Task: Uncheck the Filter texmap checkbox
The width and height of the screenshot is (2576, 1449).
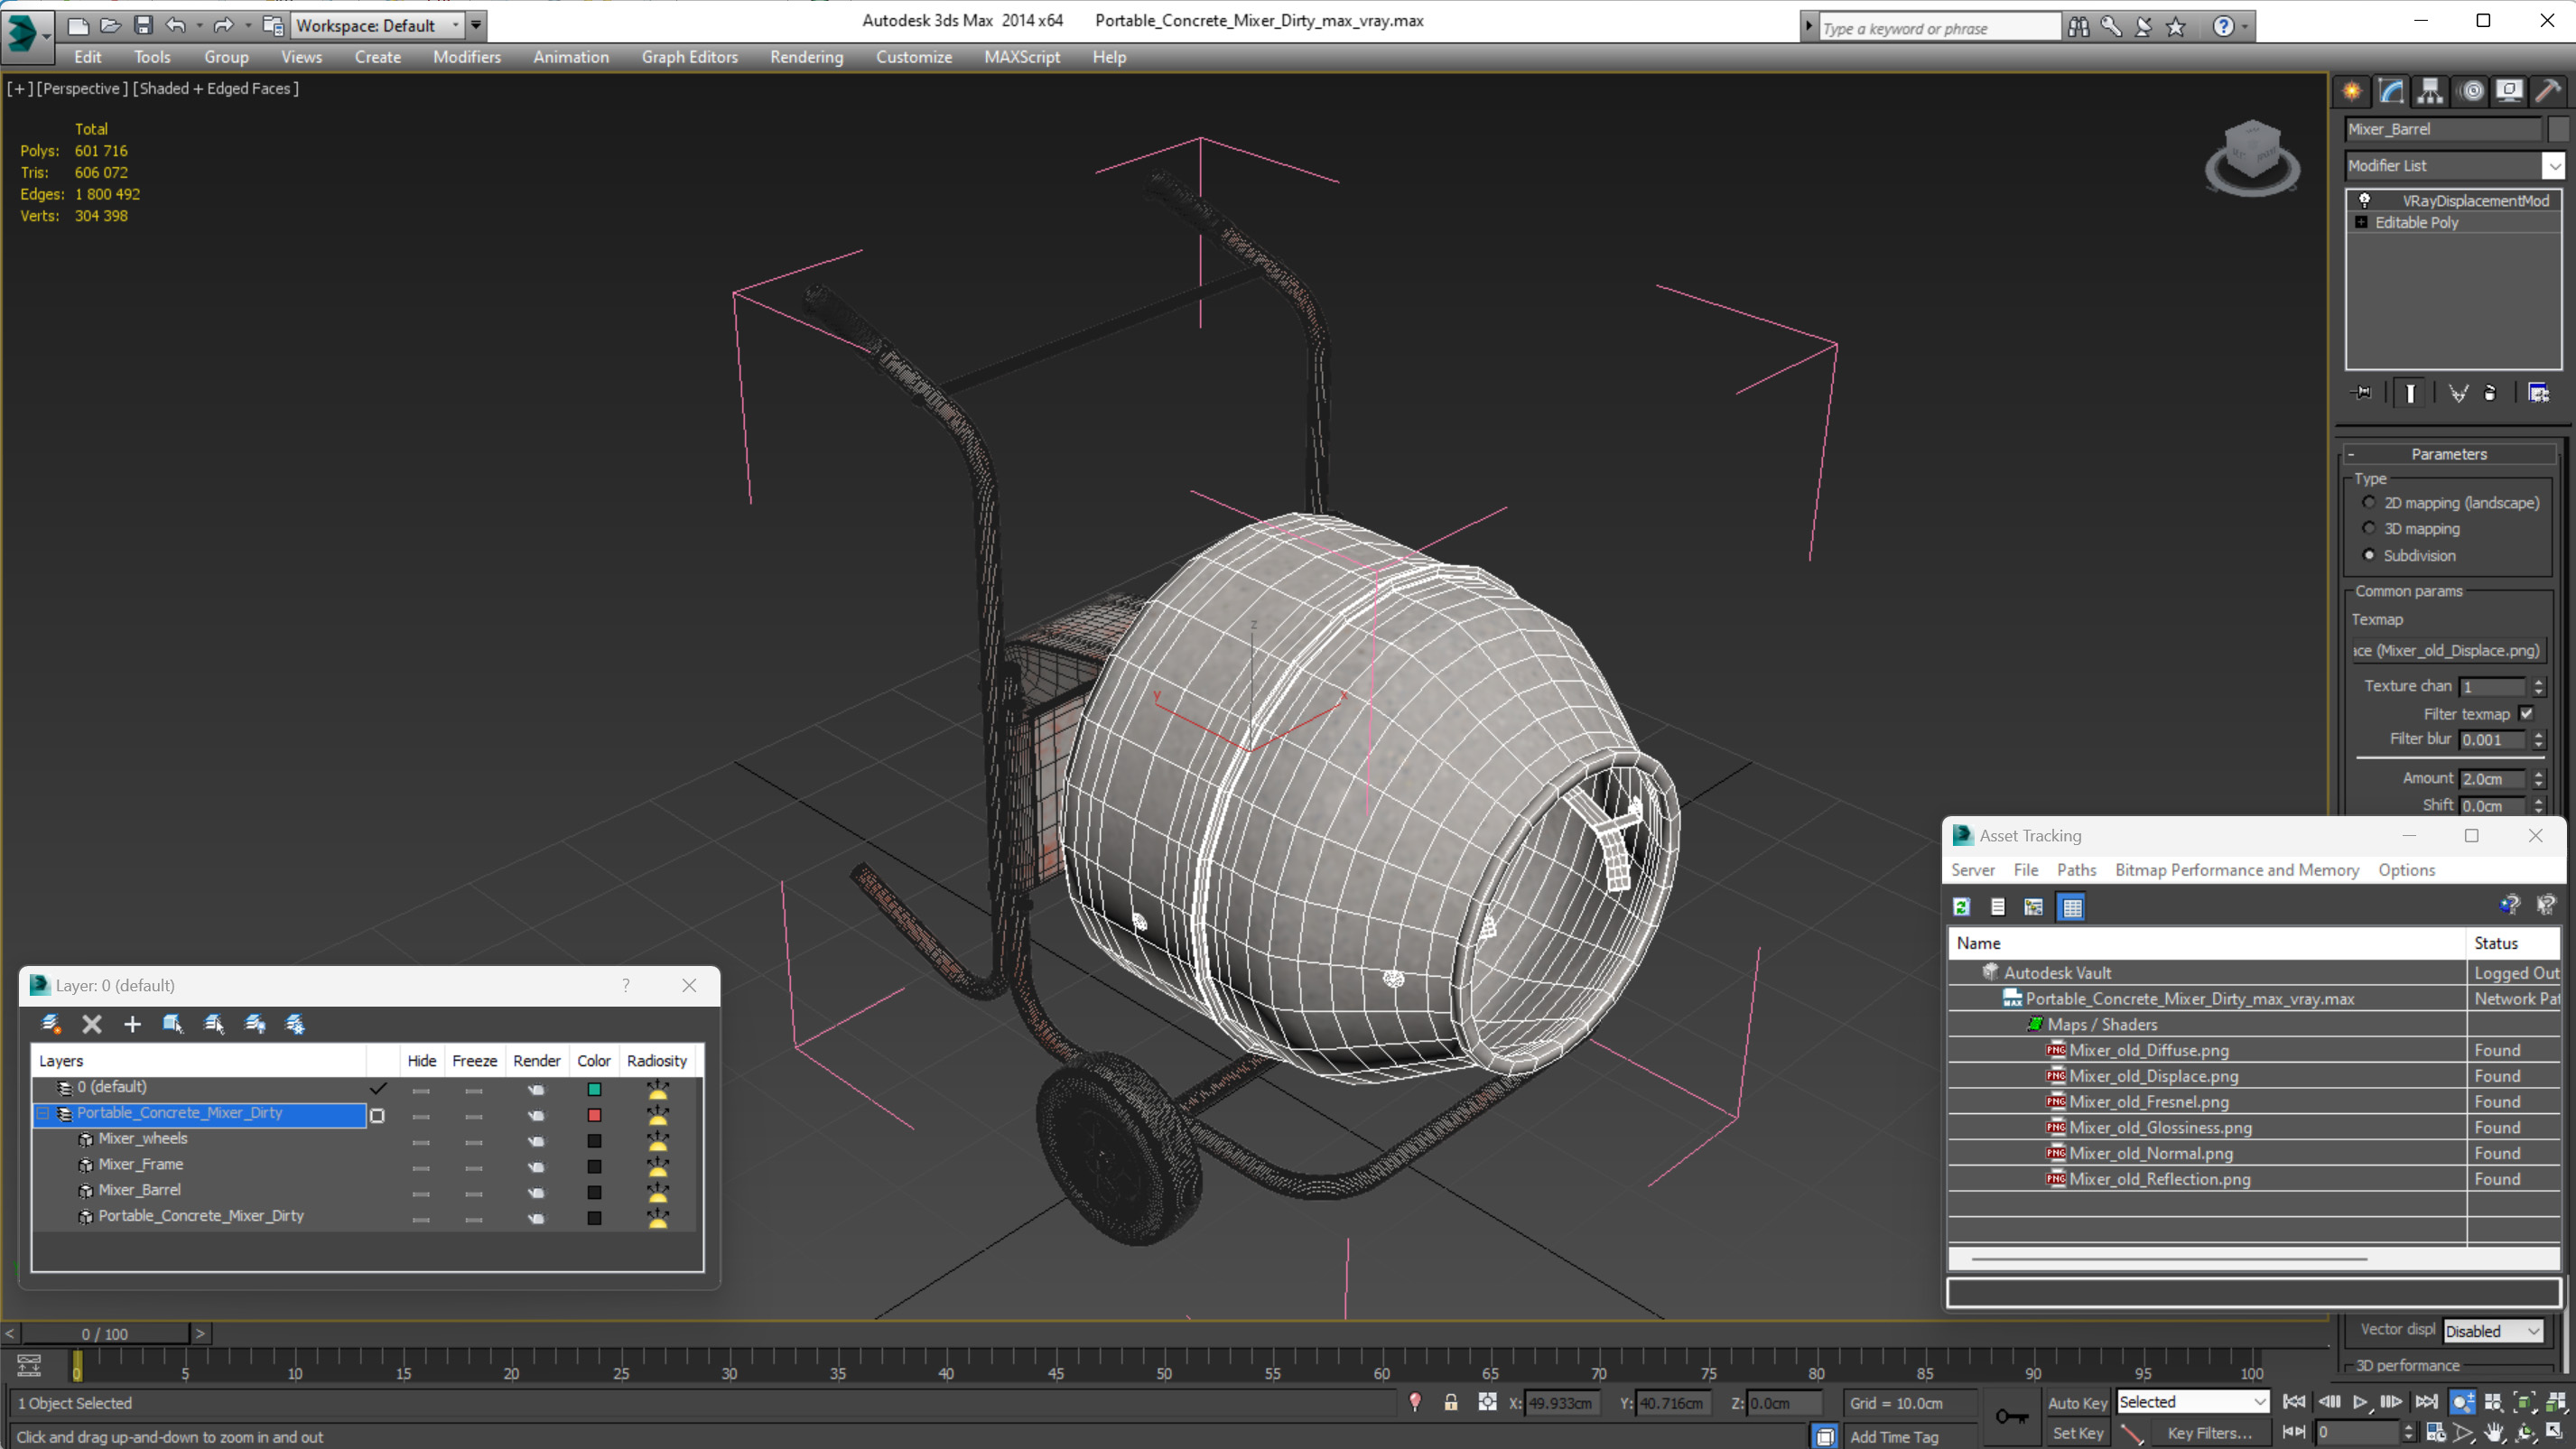Action: pyautogui.click(x=2527, y=713)
